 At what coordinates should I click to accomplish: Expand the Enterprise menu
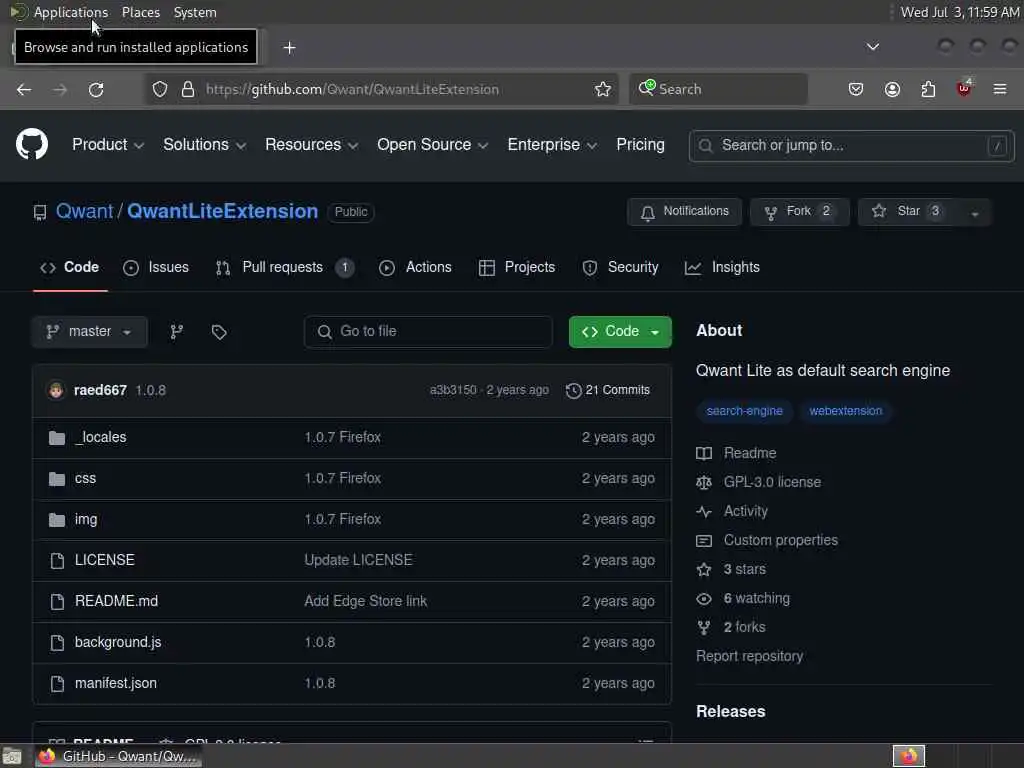(x=552, y=145)
